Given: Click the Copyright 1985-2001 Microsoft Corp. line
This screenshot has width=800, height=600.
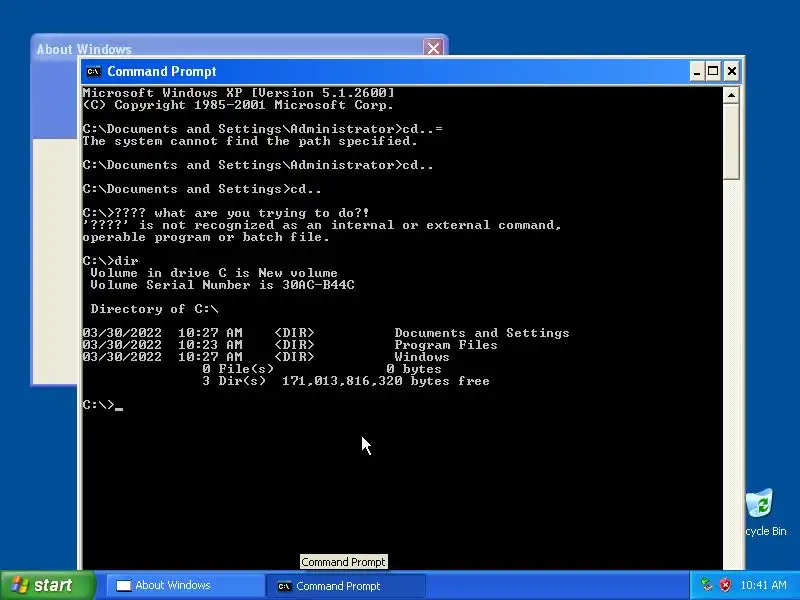Looking at the screenshot, I should click(238, 105).
